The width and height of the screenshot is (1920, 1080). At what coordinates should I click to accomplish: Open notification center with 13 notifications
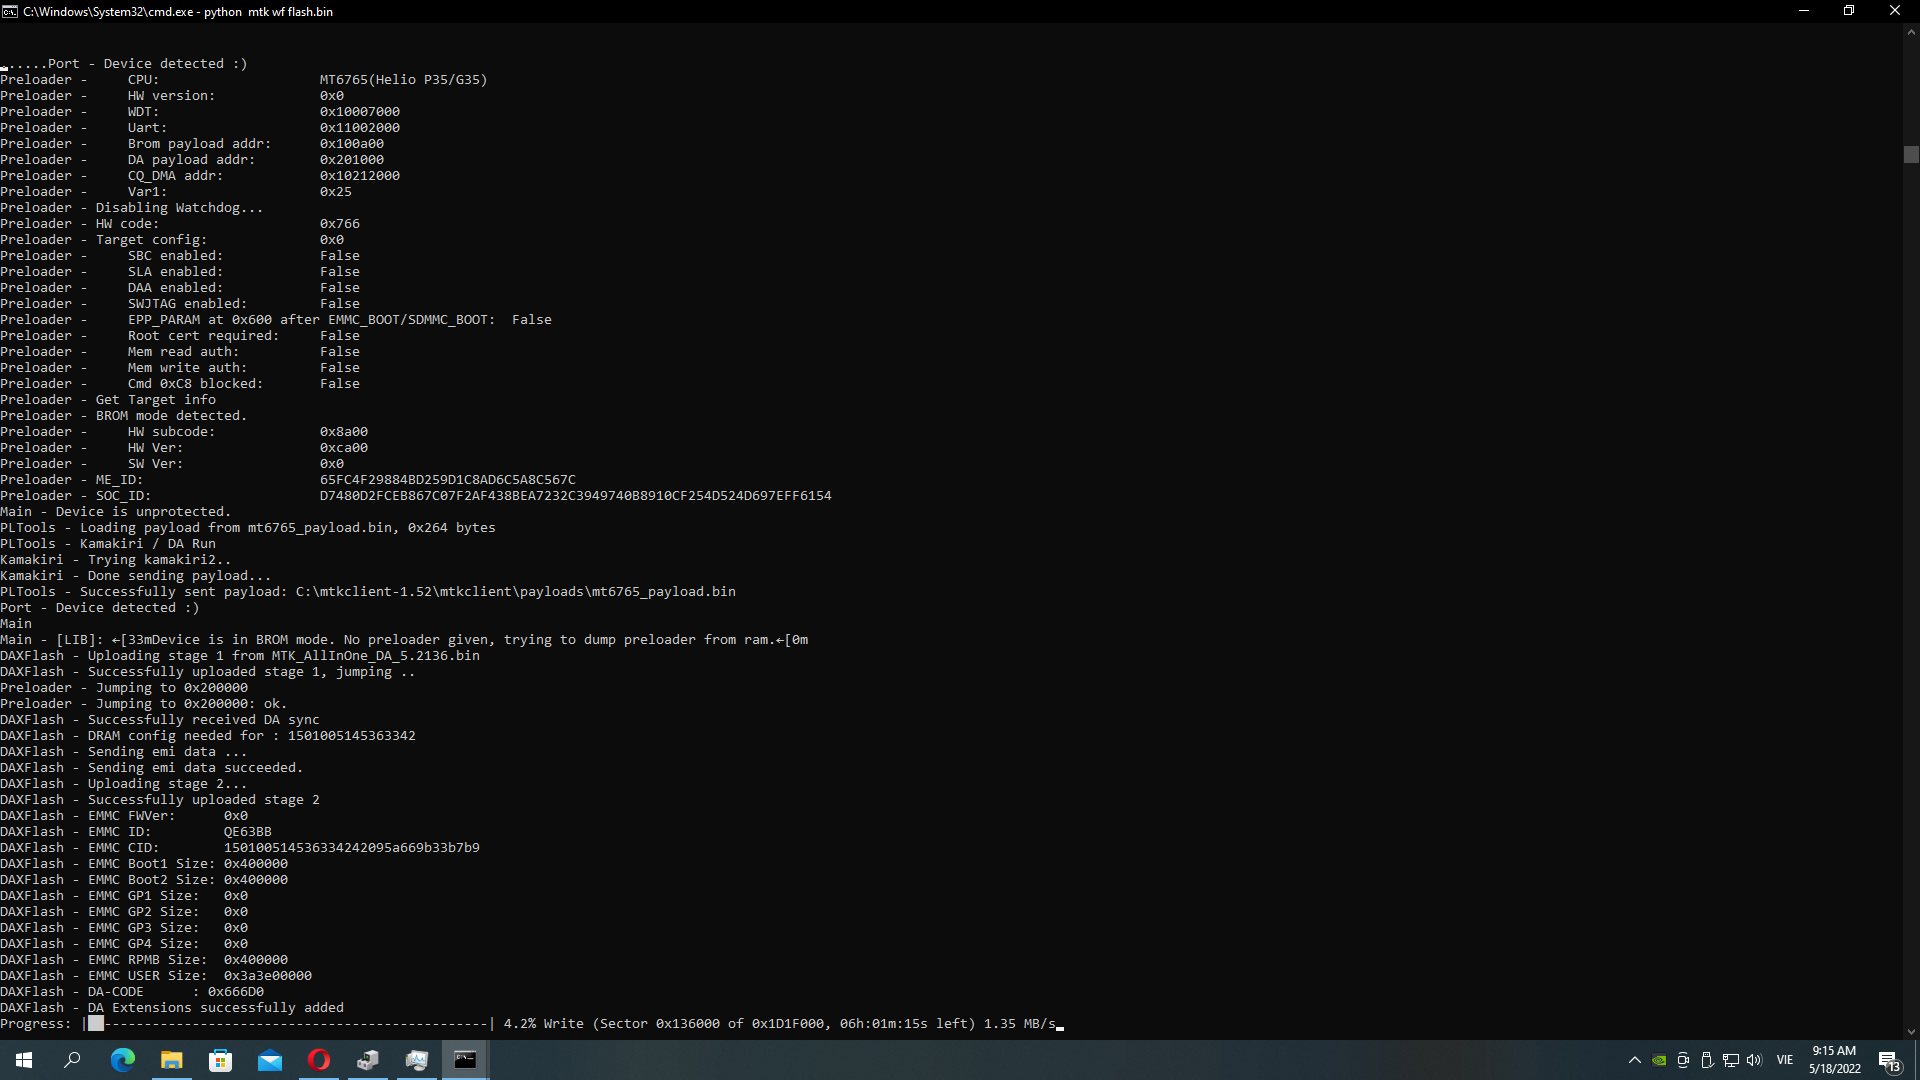pos(1889,1061)
